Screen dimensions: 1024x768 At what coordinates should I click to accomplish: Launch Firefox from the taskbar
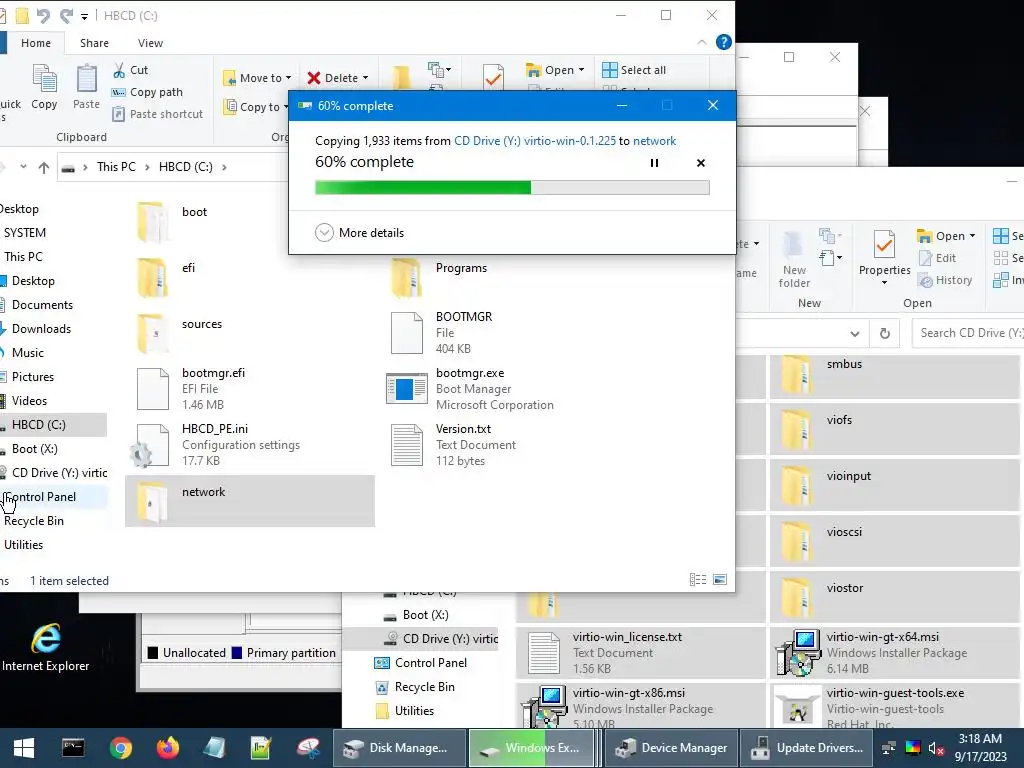(168, 748)
